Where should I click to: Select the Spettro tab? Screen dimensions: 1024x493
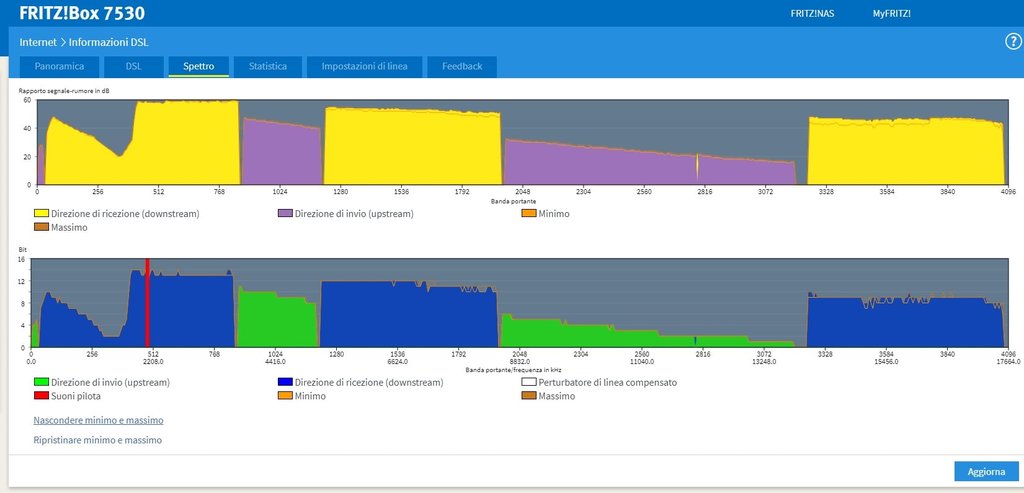(x=198, y=66)
